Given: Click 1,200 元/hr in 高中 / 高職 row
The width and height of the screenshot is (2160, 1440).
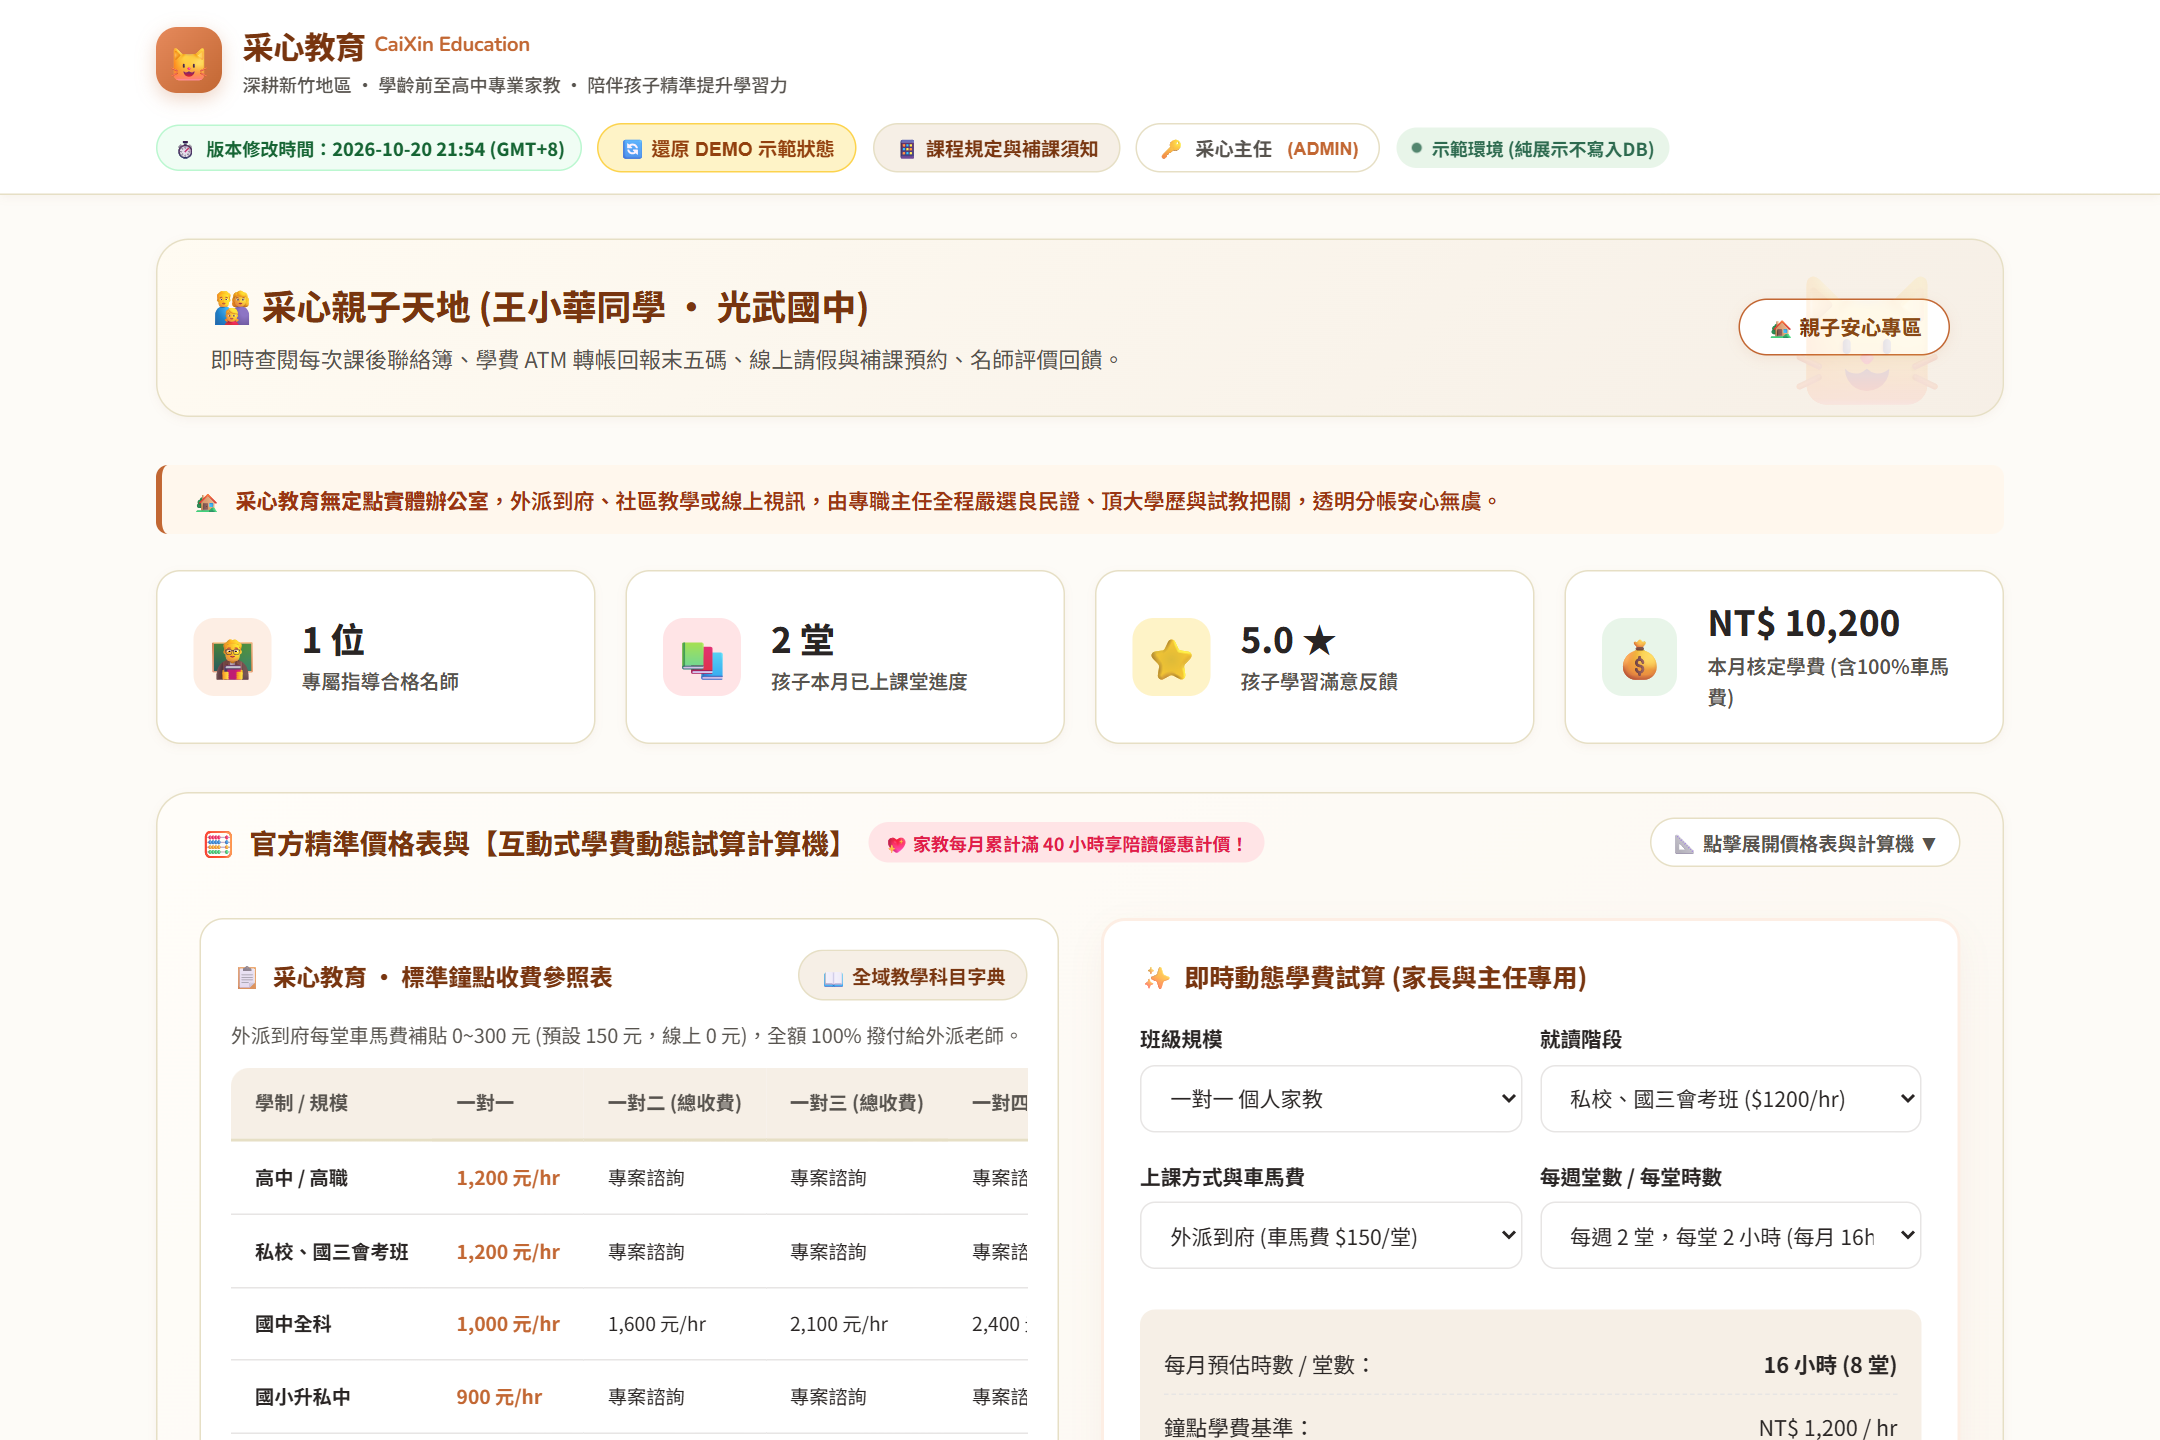Looking at the screenshot, I should pyautogui.click(x=508, y=1178).
